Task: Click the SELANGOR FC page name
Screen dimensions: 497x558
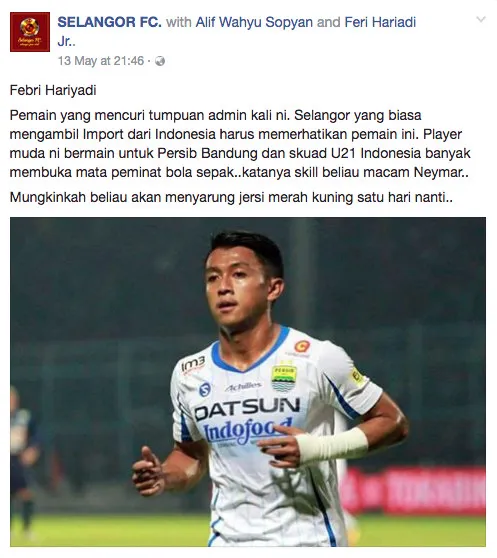Action: 110,22
